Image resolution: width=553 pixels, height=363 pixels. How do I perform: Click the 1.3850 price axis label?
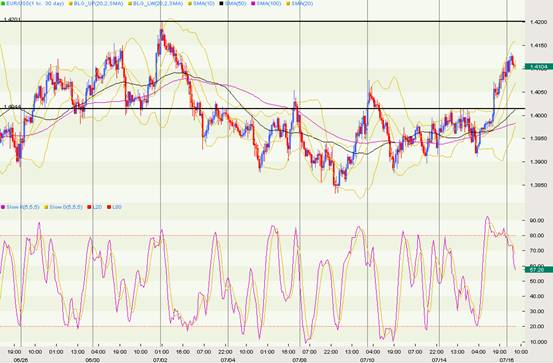[538, 185]
